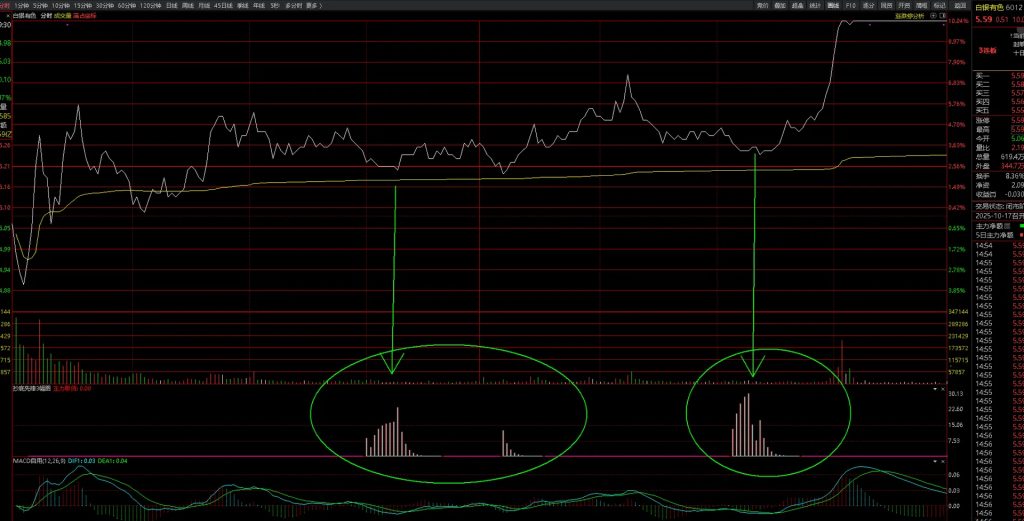The image size is (1024, 521).
Task: Switch to the 日线 daily chart tab
Action: tap(171, 5)
